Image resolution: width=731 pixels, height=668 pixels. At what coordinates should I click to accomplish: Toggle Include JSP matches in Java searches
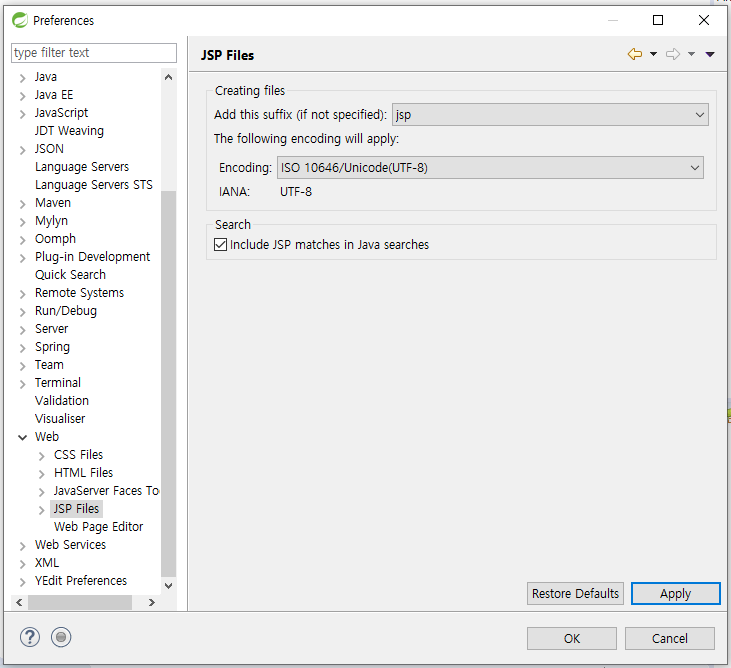pos(221,245)
